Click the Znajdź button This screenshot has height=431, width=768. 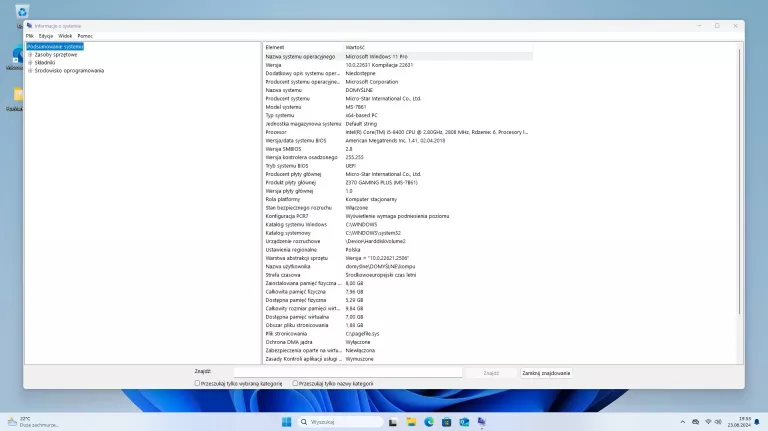(x=491, y=373)
